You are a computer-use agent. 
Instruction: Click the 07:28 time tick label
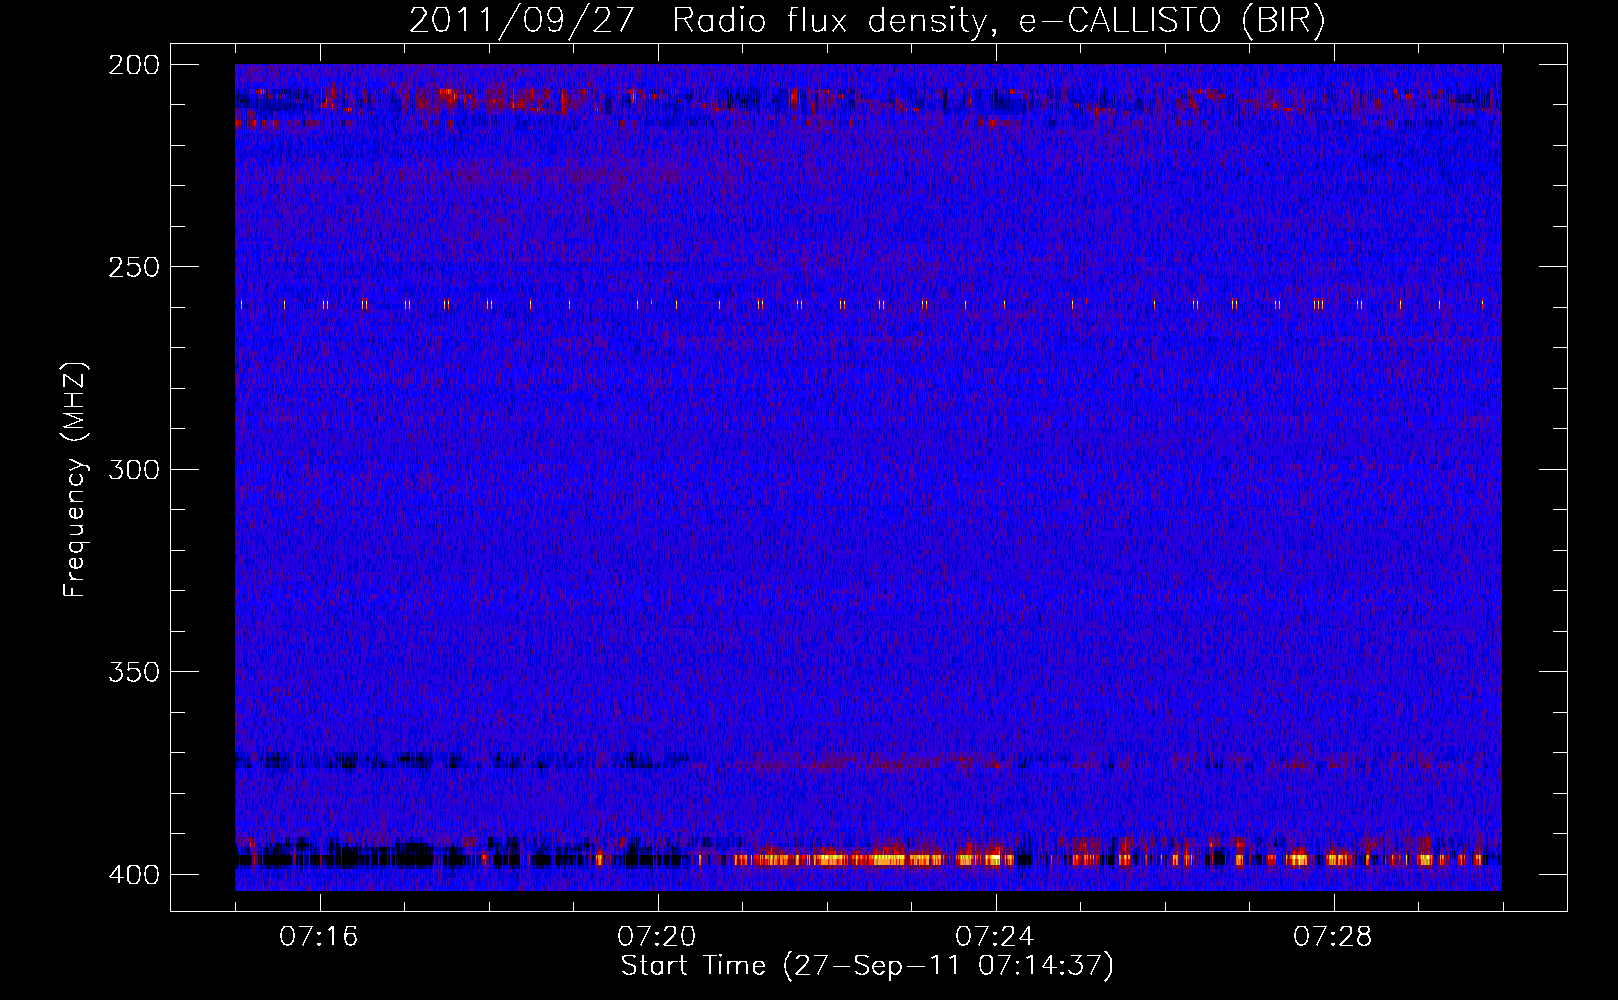[x=1332, y=937]
